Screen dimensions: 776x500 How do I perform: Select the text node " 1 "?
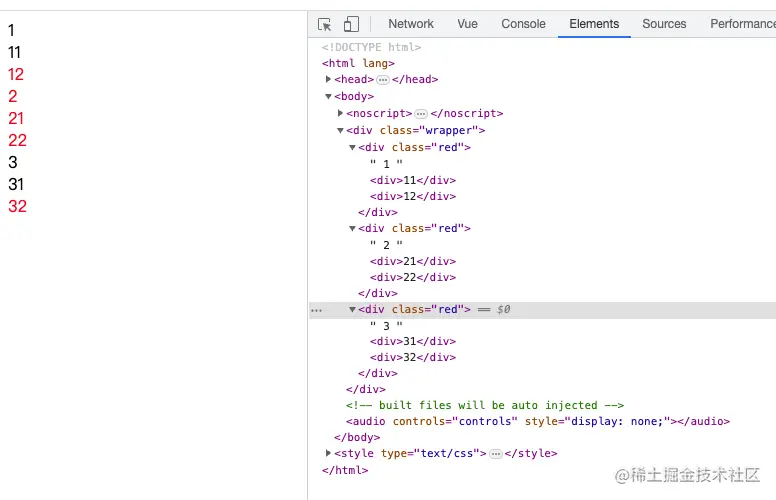[386, 164]
